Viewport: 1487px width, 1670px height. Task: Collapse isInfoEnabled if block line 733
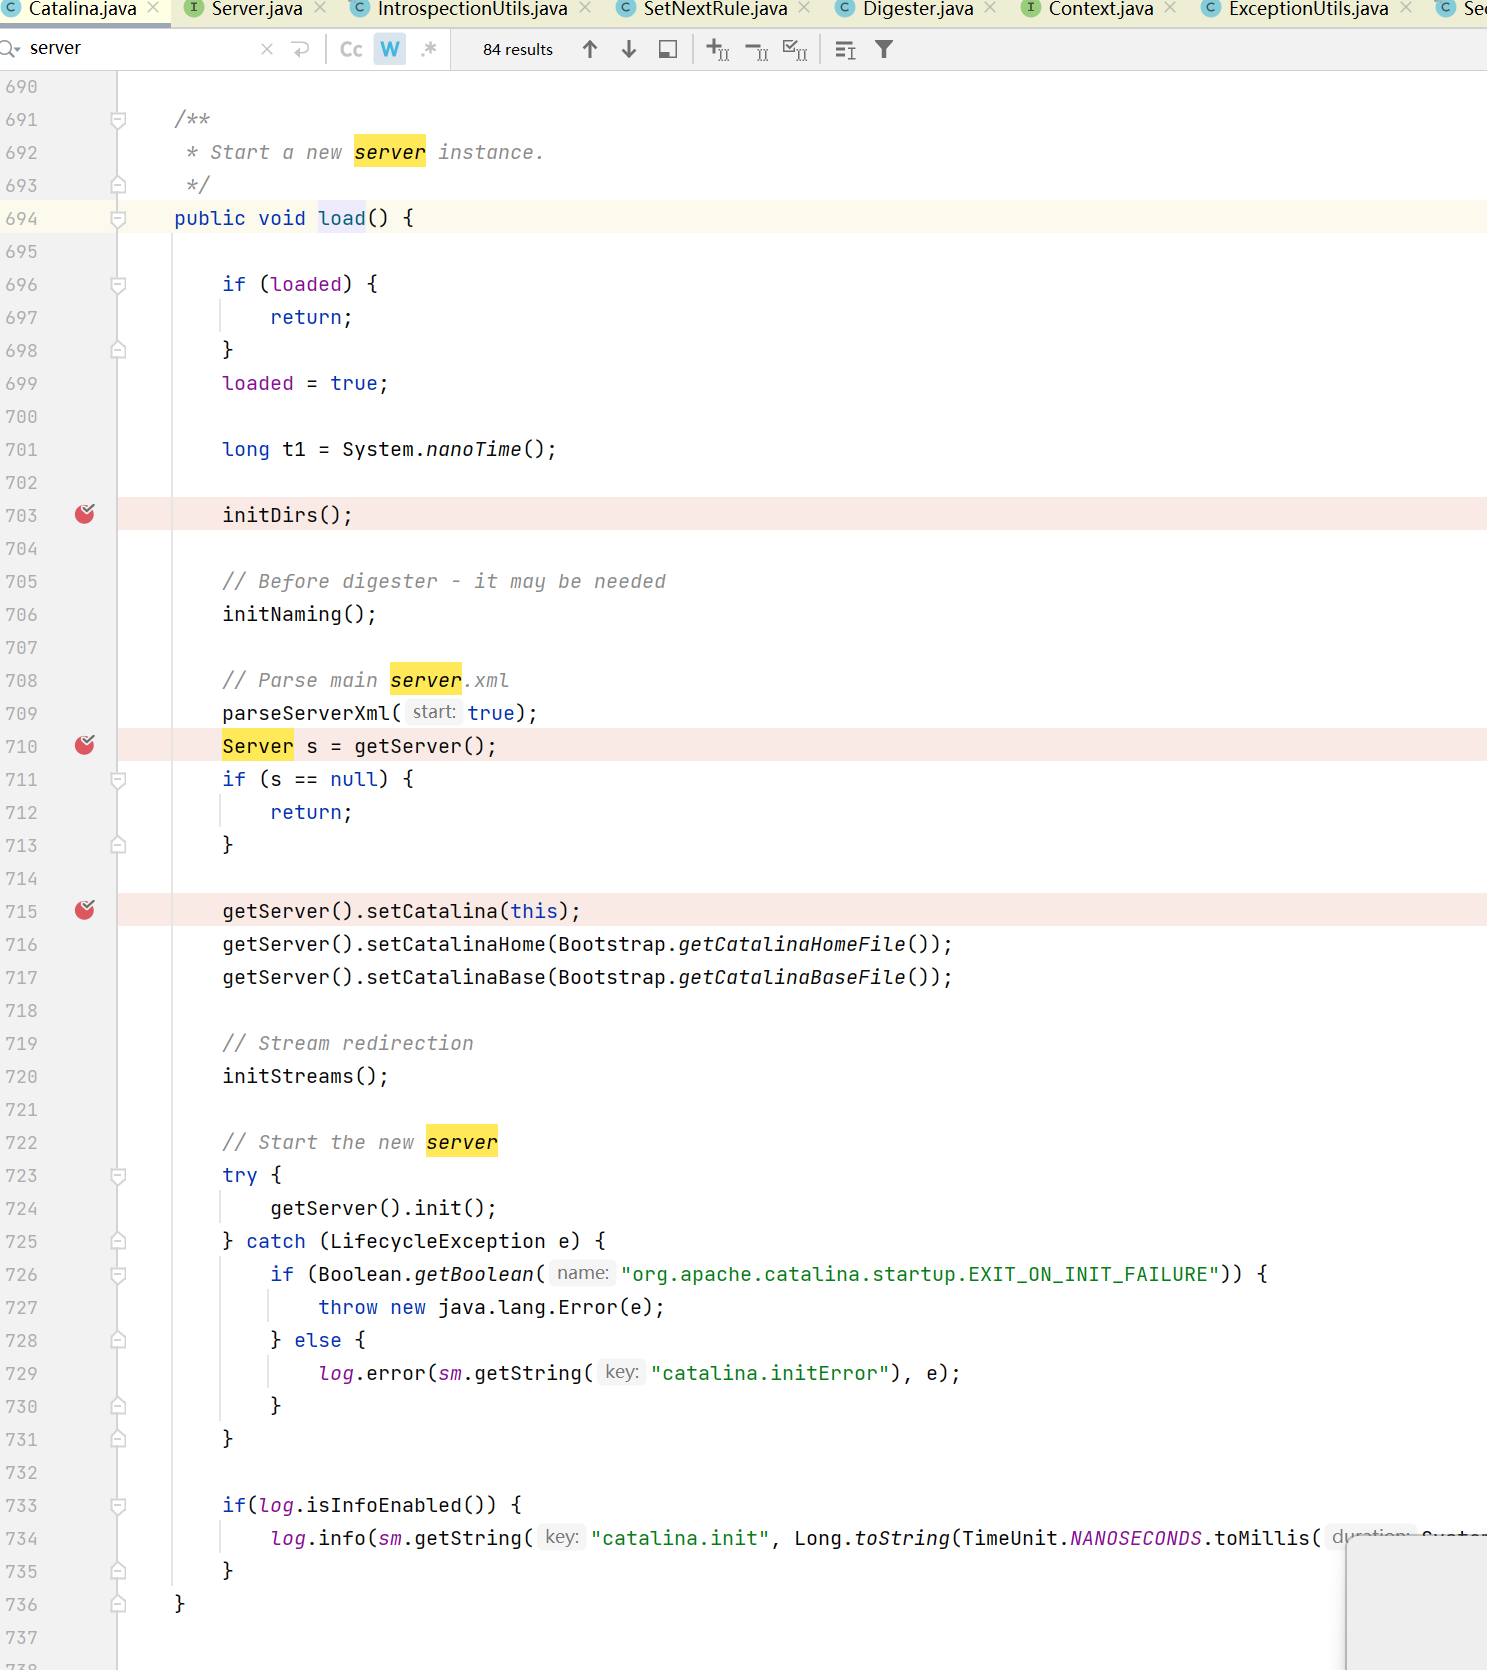(118, 1506)
